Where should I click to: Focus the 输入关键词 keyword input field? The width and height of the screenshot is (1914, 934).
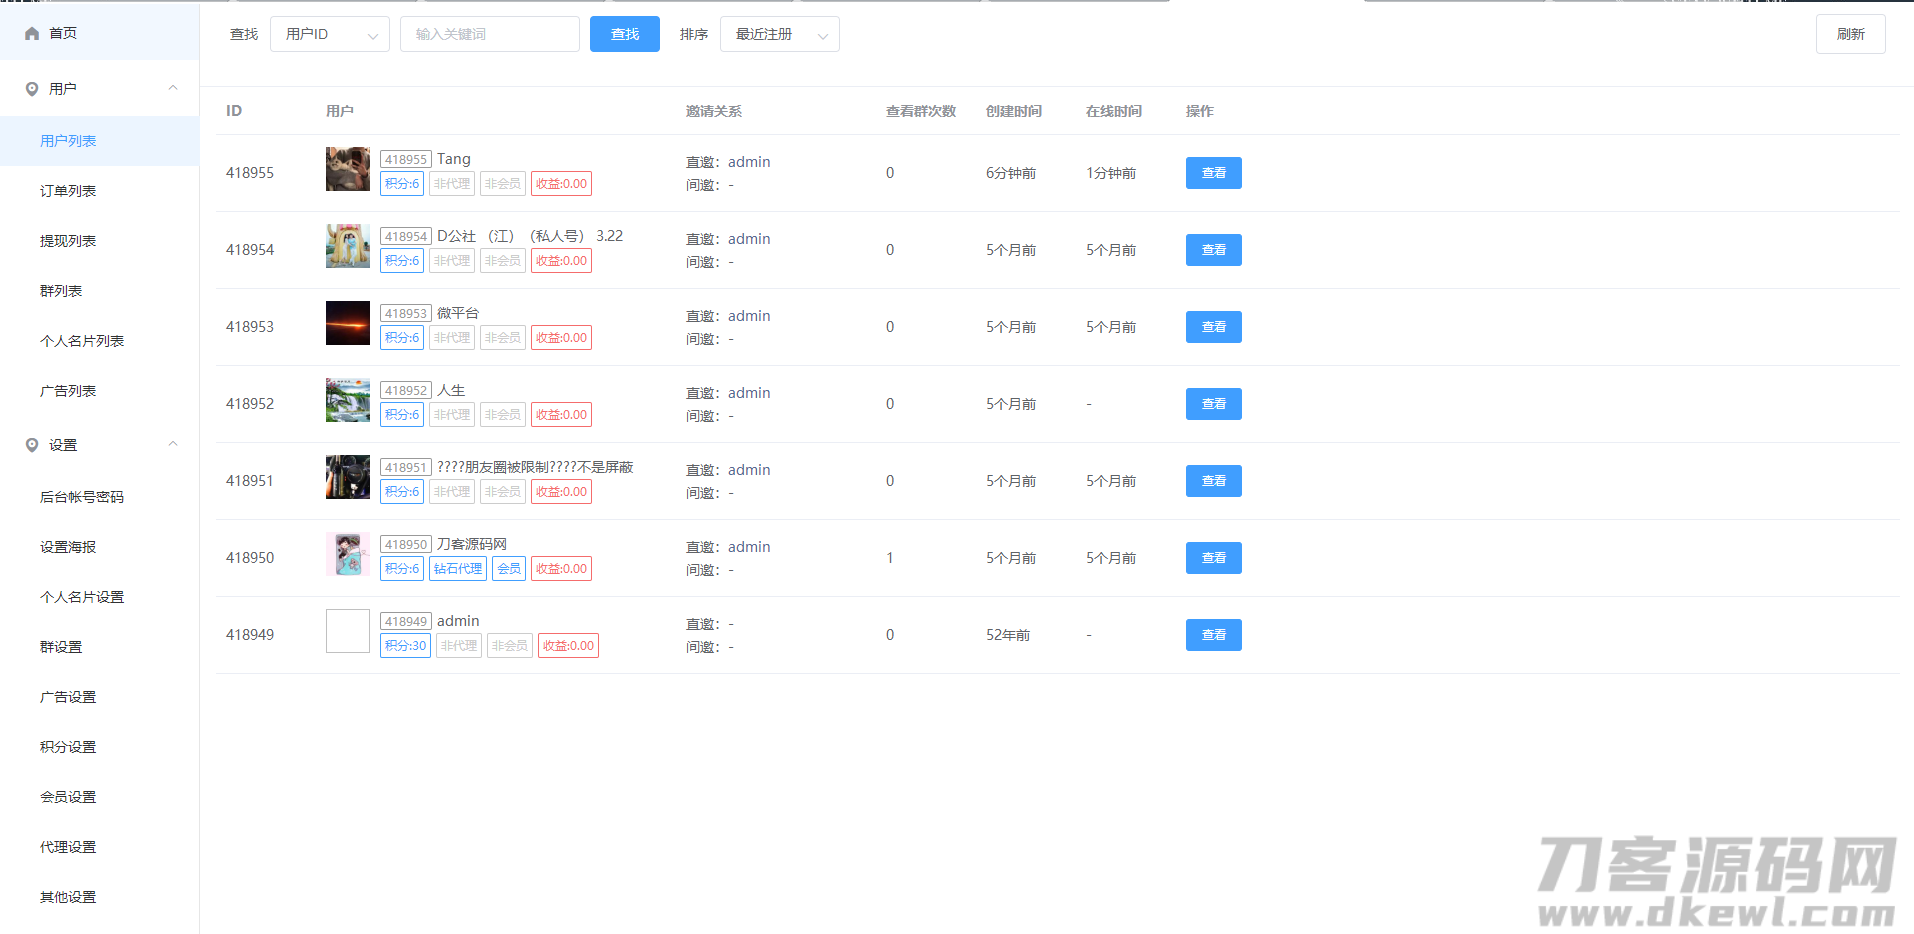(489, 34)
